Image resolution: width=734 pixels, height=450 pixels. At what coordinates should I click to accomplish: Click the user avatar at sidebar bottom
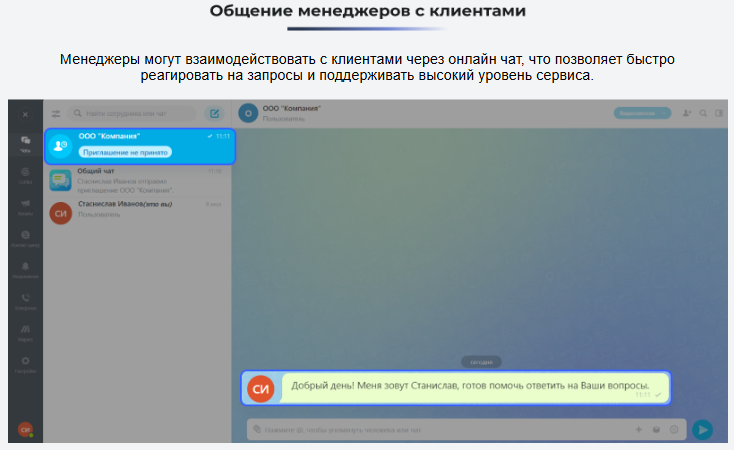coord(25,430)
